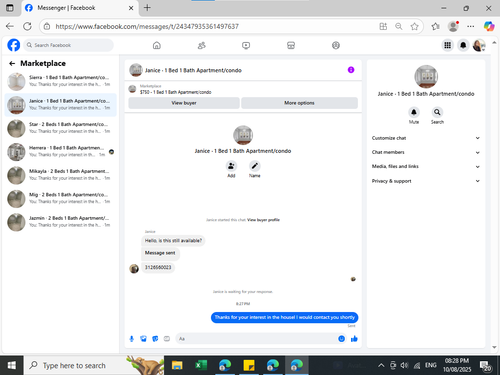This screenshot has height=375, width=500.
Task: Open the taskbar volume control
Action: [x=404, y=365]
